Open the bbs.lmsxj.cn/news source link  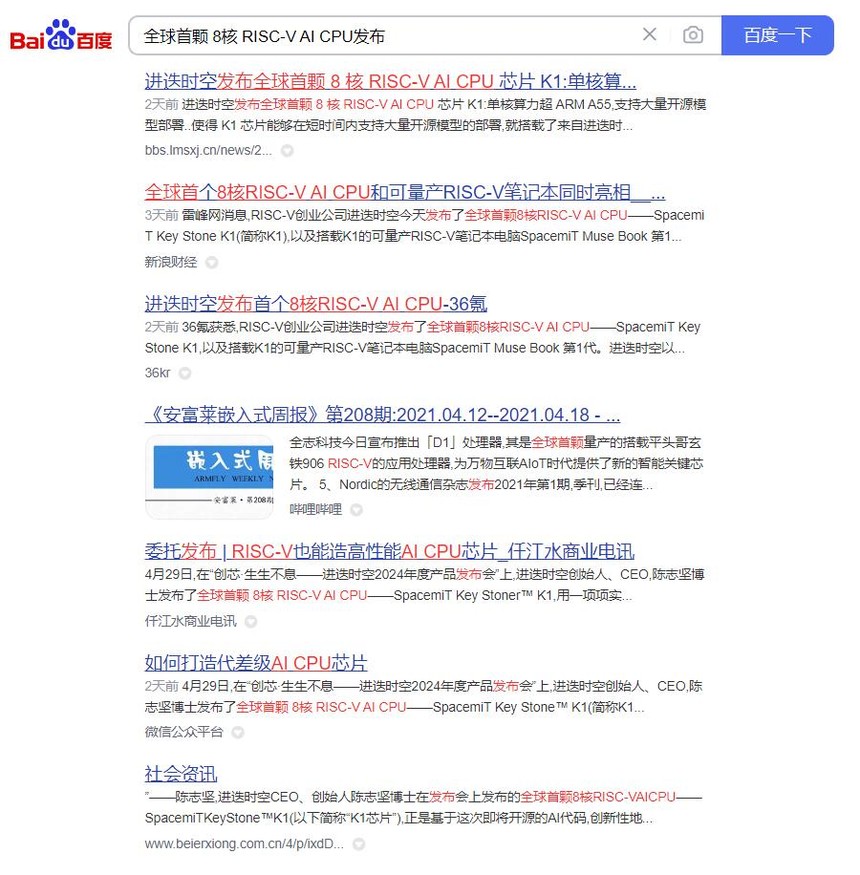208,150
